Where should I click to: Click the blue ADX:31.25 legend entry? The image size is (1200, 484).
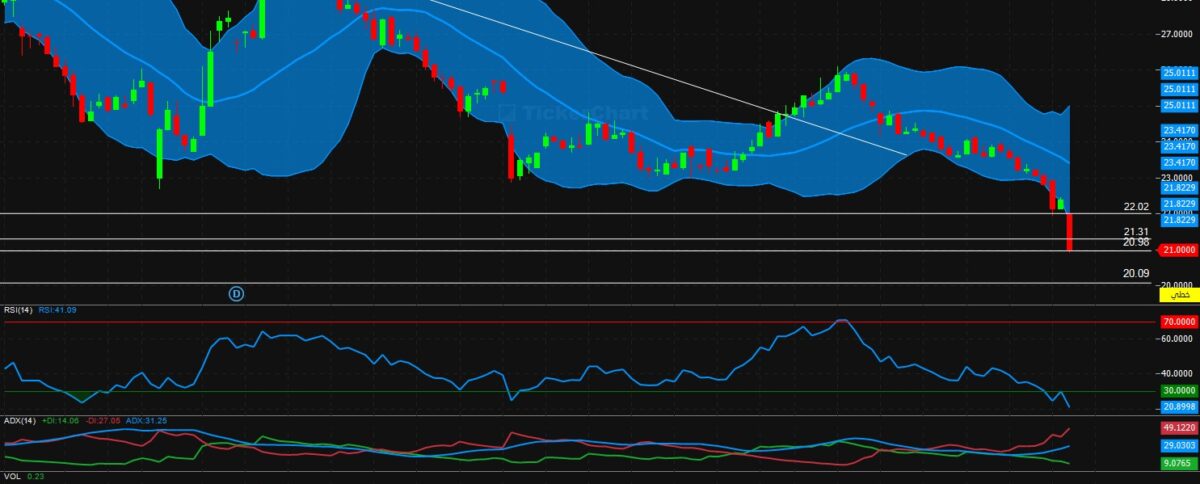click(x=148, y=421)
